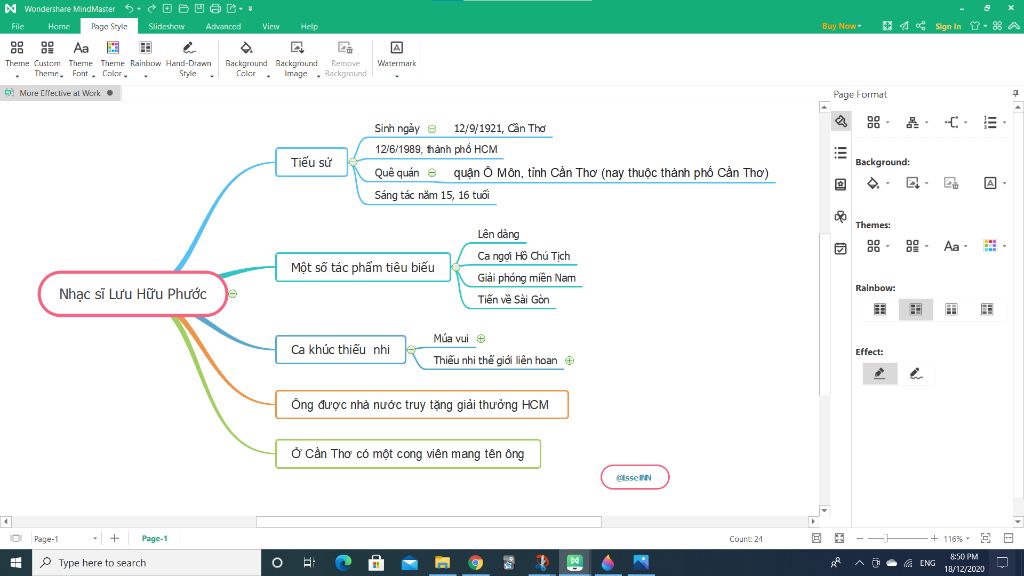The height and width of the screenshot is (576, 1024).
Task: Open the theme color dropdown under Themes
Action: 994,246
